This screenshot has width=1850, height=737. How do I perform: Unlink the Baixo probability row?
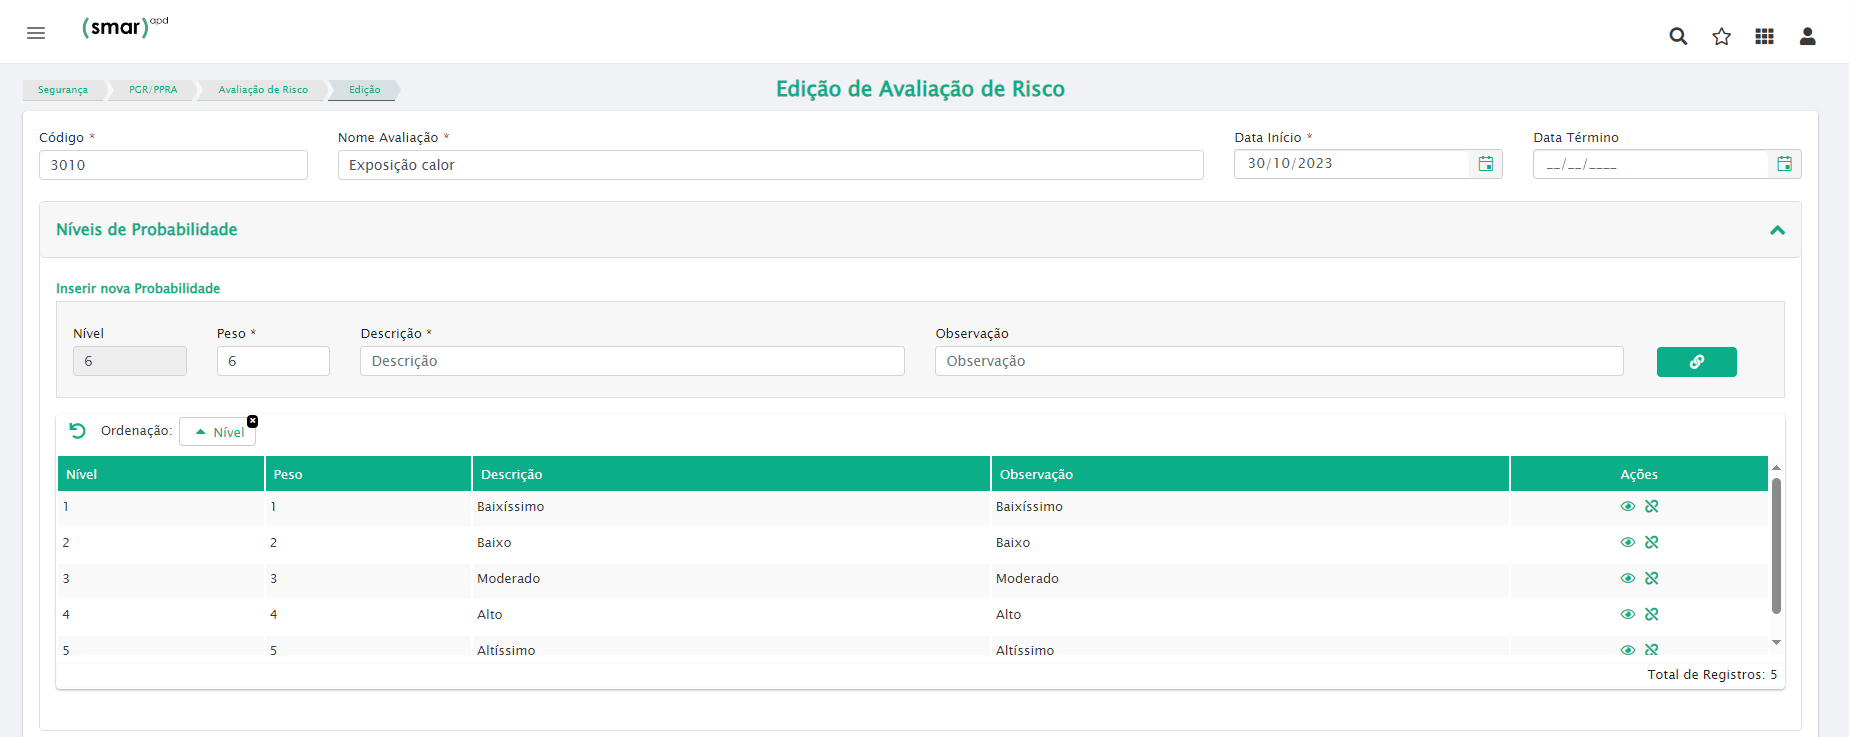[1652, 542]
